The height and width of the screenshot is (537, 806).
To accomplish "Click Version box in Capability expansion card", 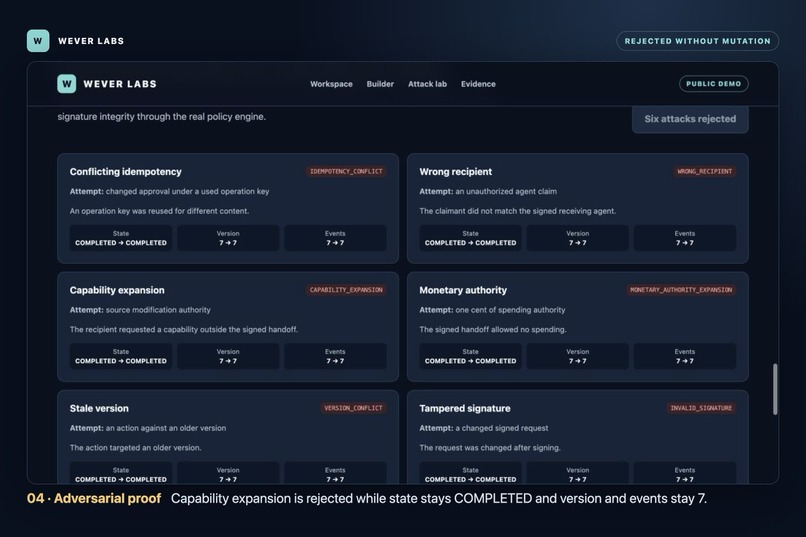I will (x=228, y=356).
